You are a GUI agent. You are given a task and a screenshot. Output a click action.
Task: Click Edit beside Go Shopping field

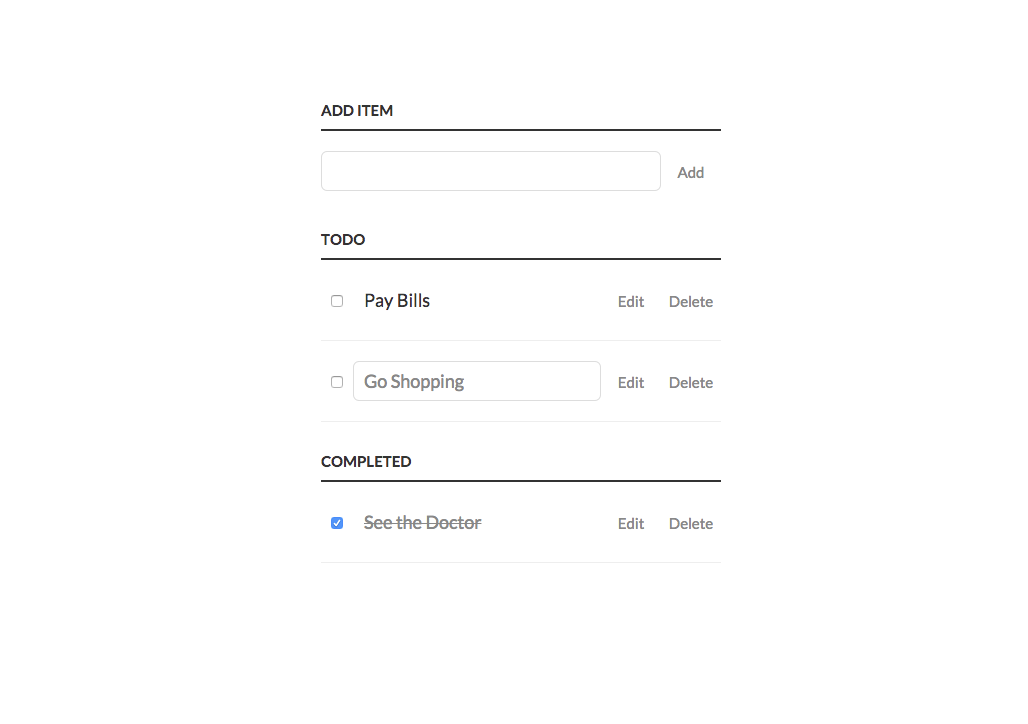tap(631, 383)
